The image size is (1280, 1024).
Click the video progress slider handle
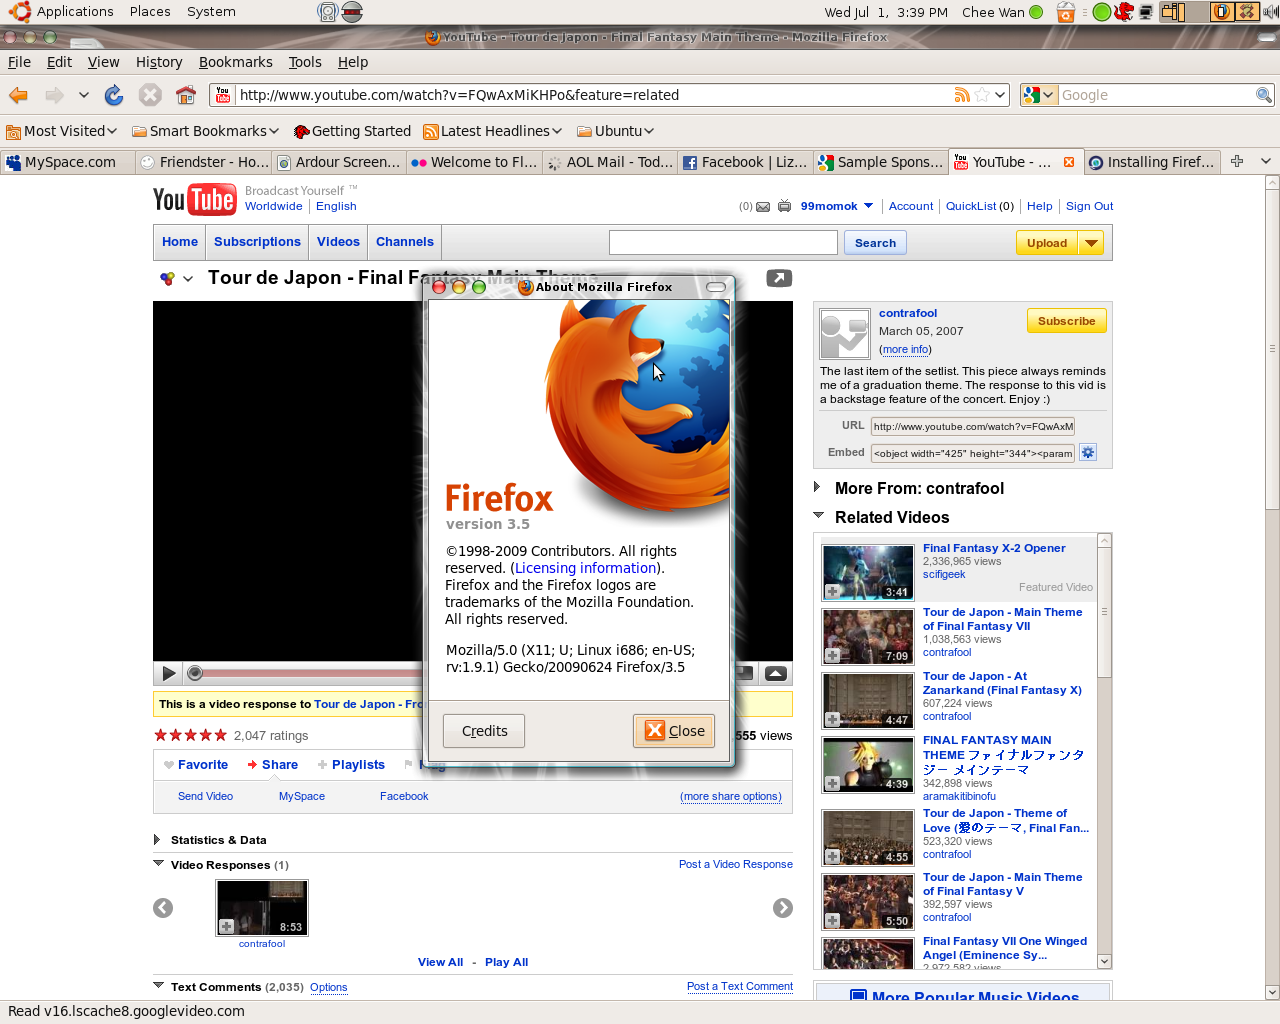coord(195,673)
